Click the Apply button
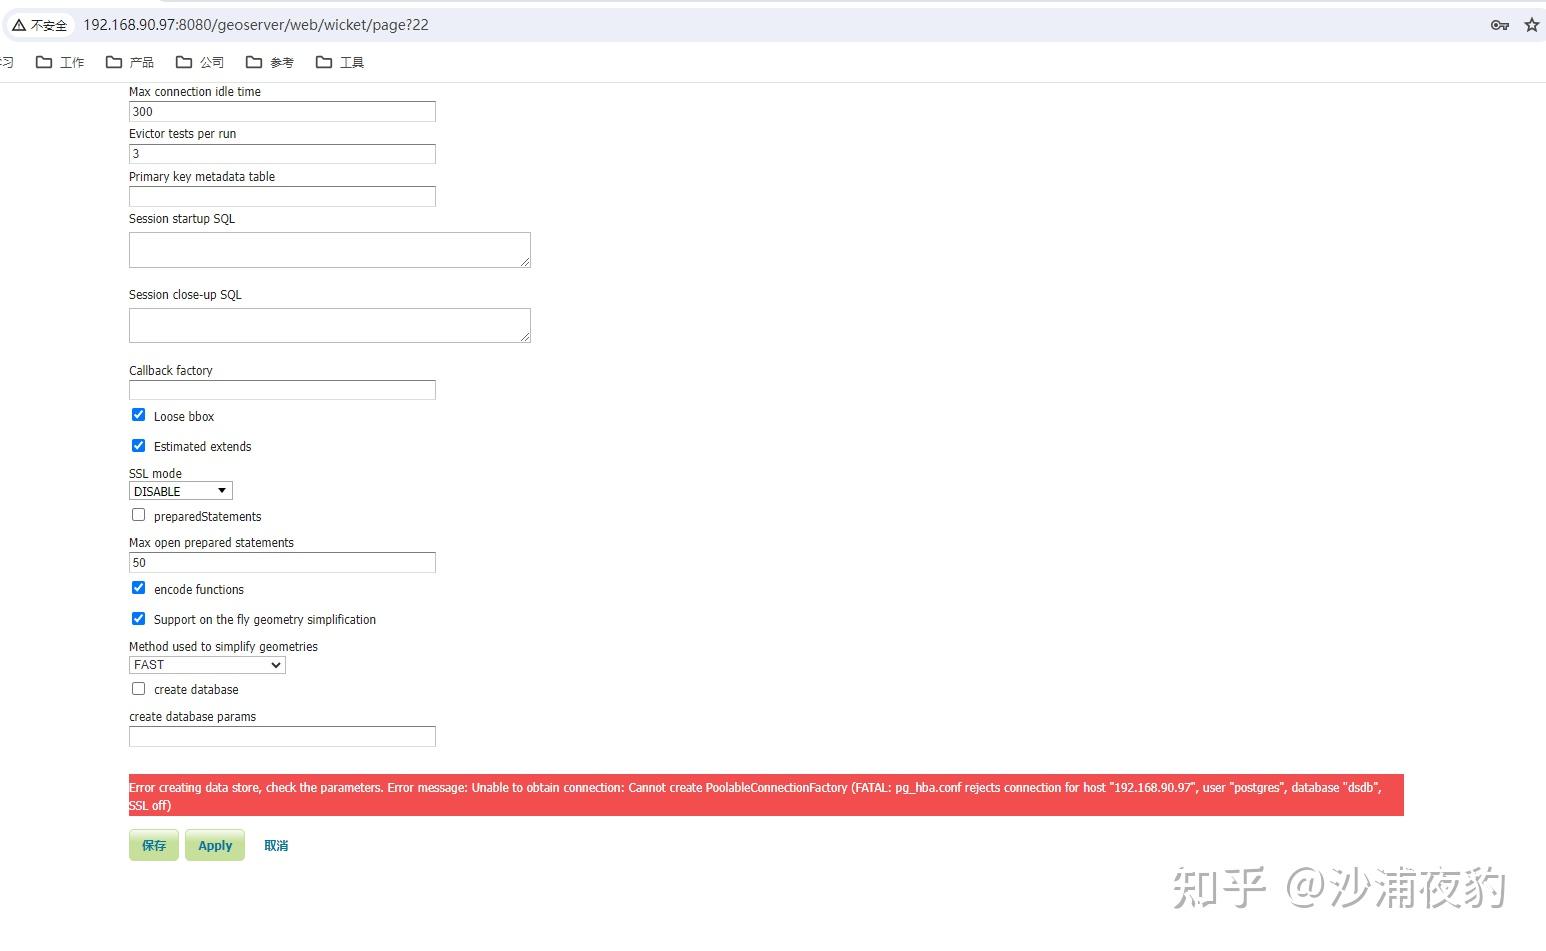Image resolution: width=1546 pixels, height=951 pixels. (x=214, y=845)
